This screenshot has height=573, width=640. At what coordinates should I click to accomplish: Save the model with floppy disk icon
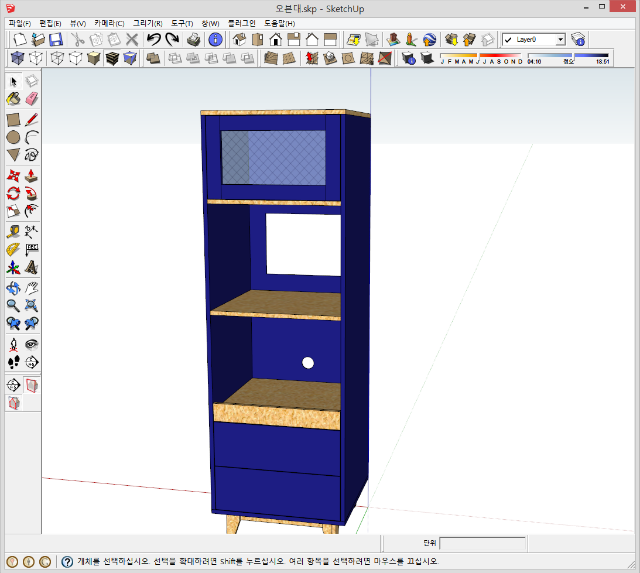pos(56,40)
